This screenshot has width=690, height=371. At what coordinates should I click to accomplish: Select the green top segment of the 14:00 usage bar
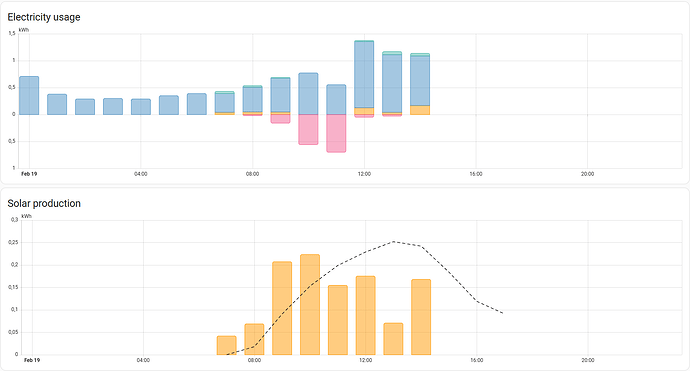420,55
